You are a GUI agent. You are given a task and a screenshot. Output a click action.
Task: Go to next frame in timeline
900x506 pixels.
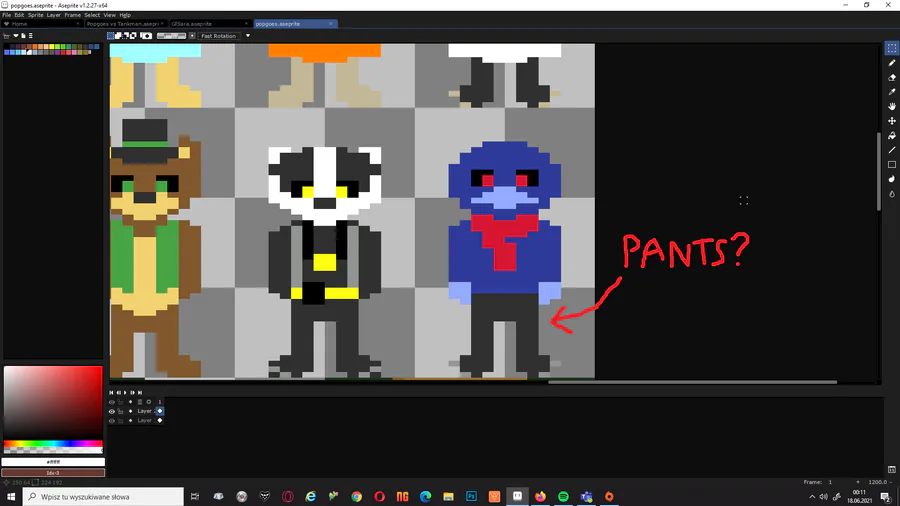pos(133,392)
